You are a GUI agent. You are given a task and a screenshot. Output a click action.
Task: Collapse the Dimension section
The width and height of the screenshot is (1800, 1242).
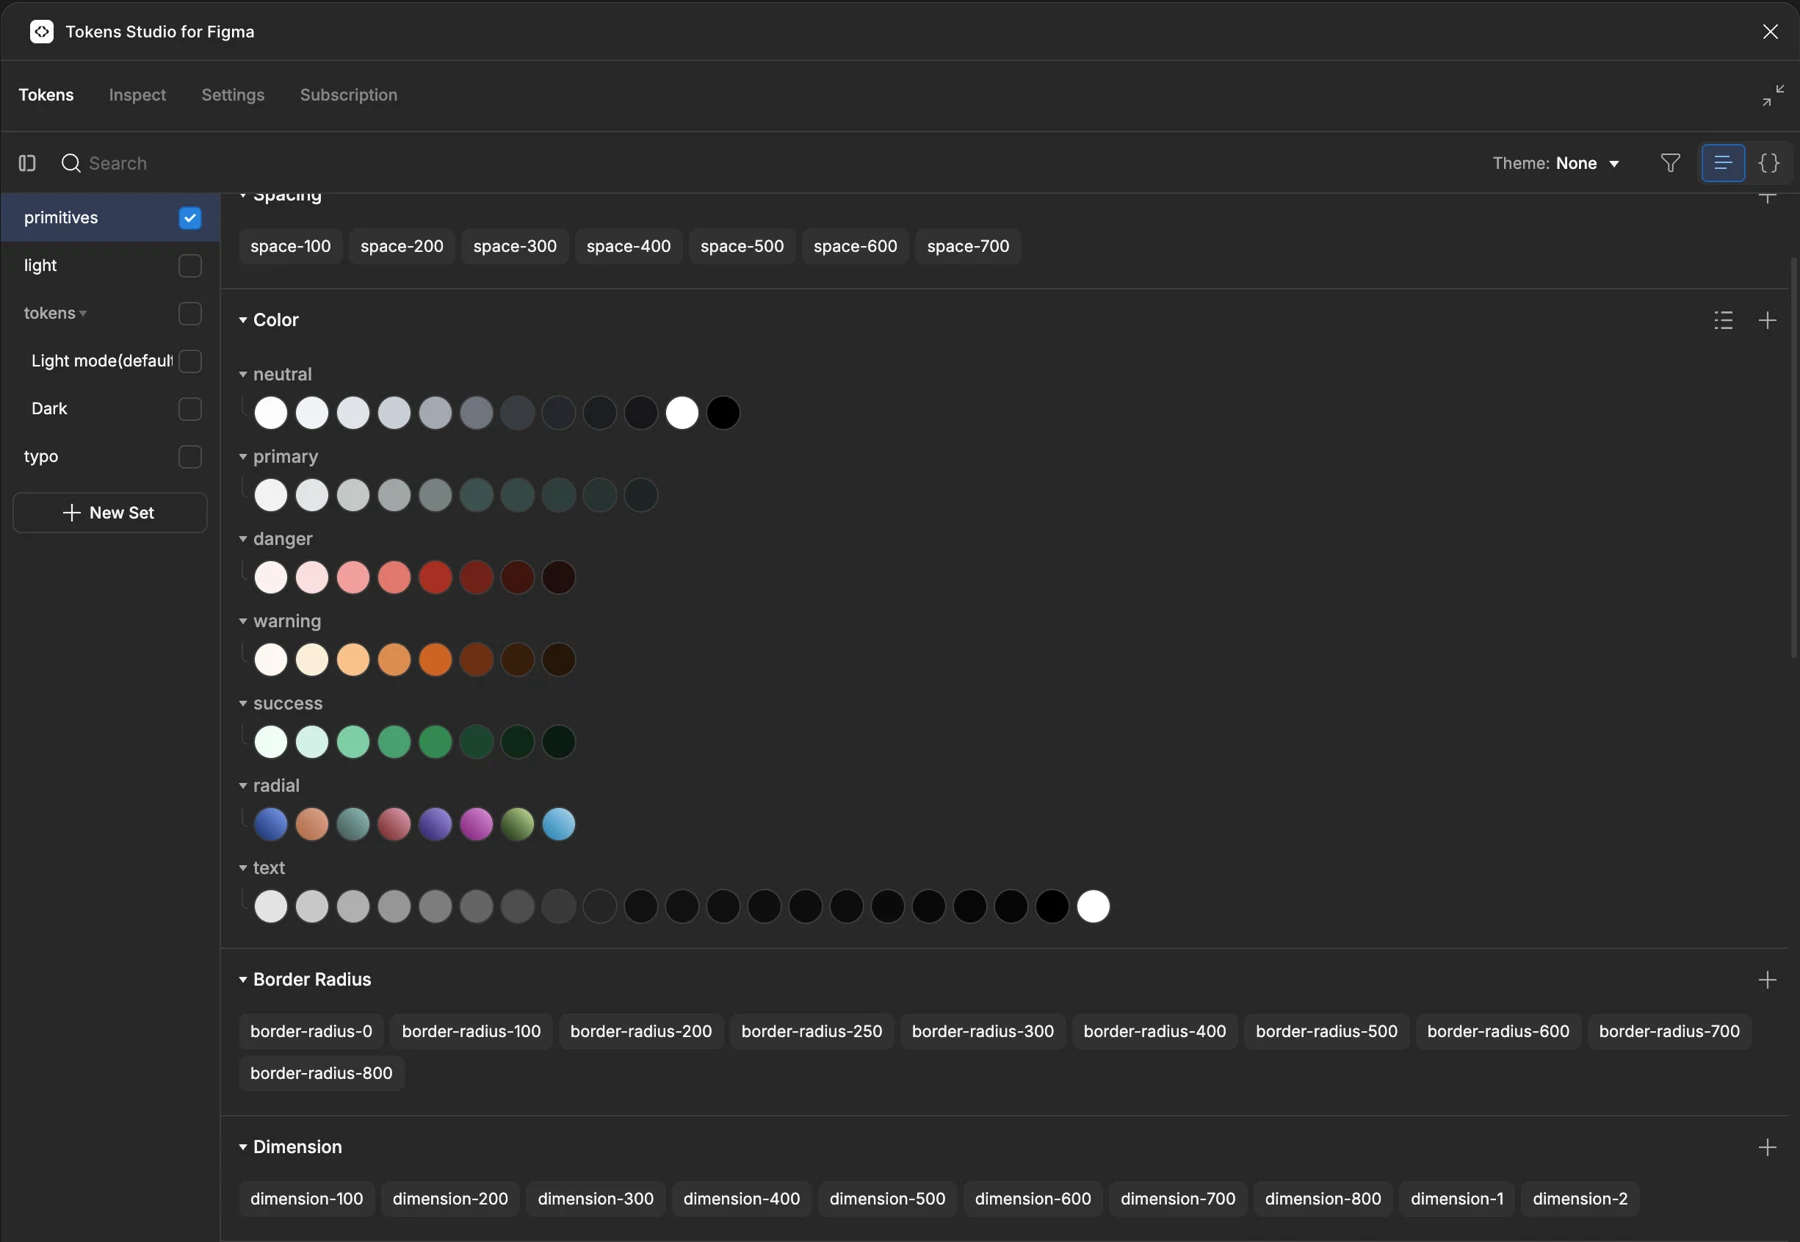[x=242, y=1147]
